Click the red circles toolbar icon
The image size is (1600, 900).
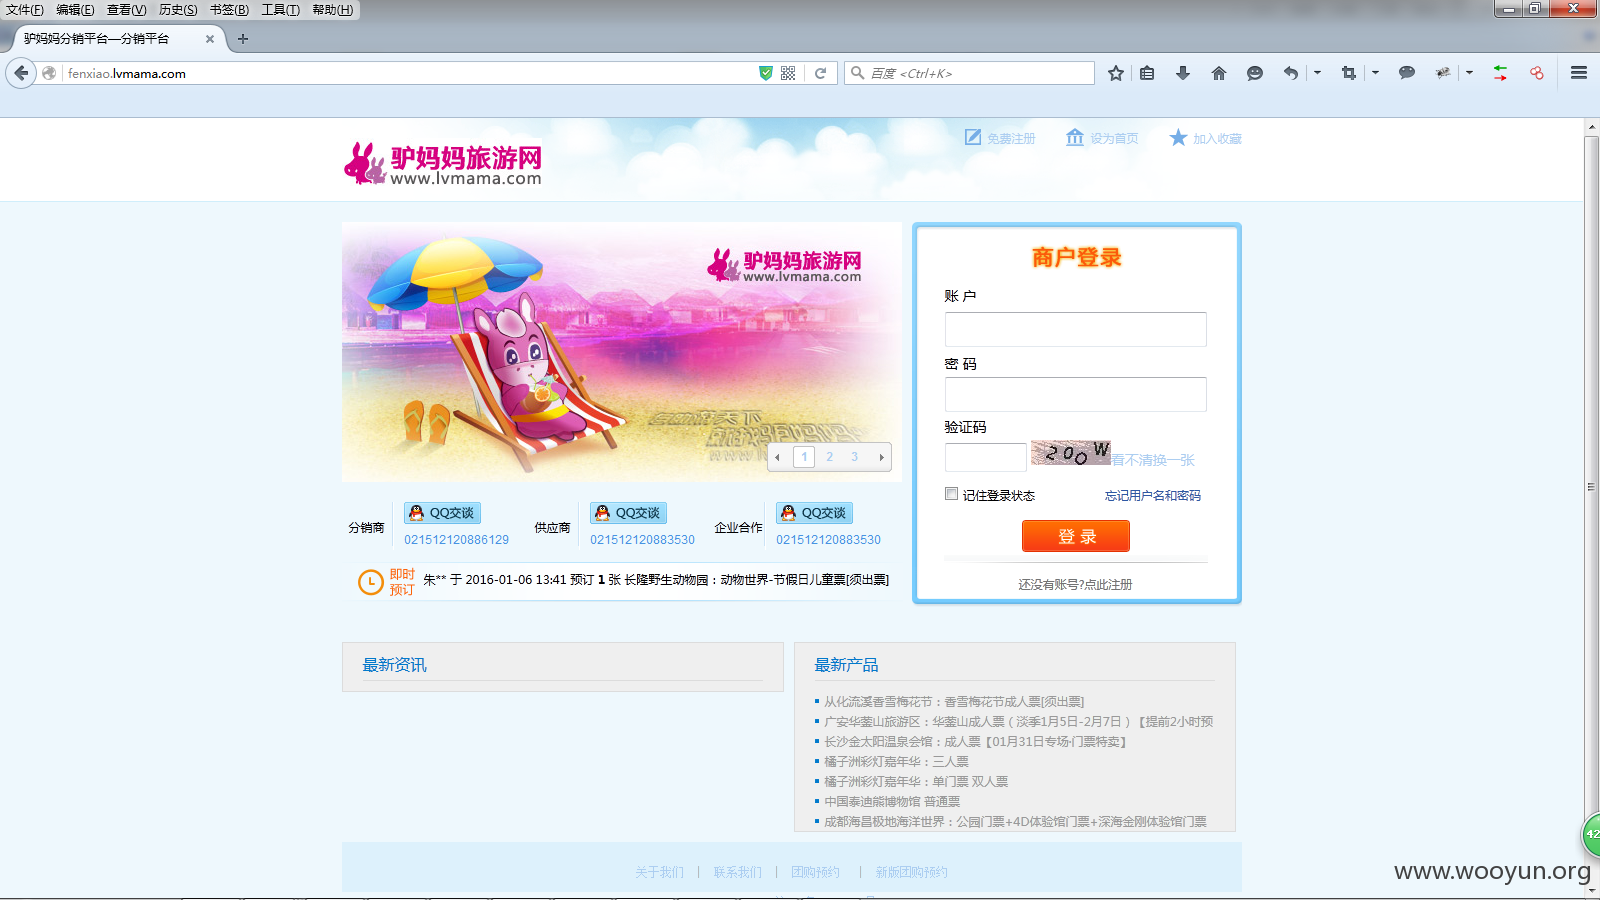coord(1537,73)
